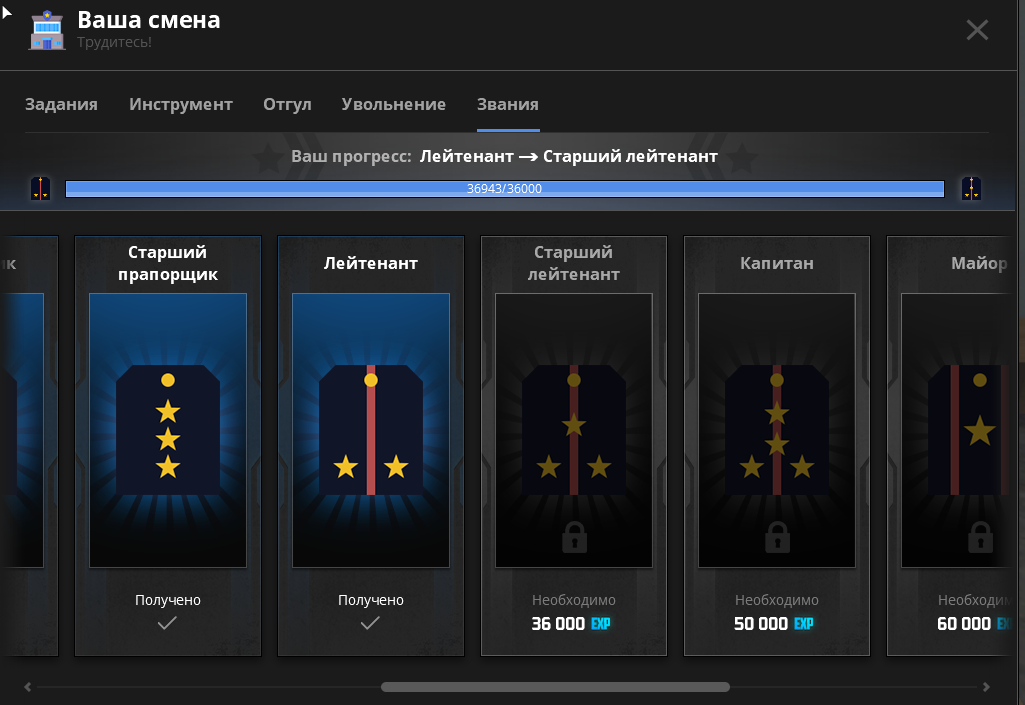1025x705 pixels.
Task: Select the Капитан shoulder-strap image
Action: (777, 430)
